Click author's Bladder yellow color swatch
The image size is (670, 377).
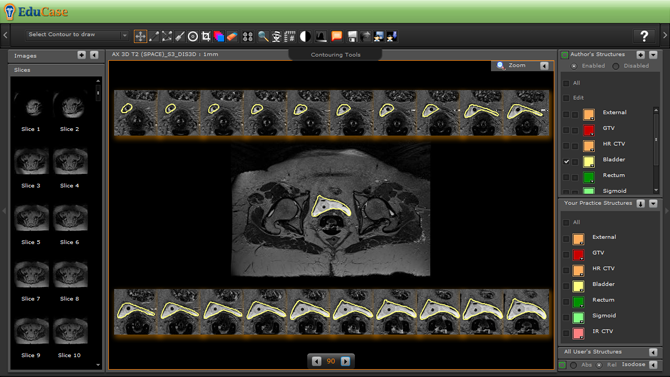click(589, 162)
